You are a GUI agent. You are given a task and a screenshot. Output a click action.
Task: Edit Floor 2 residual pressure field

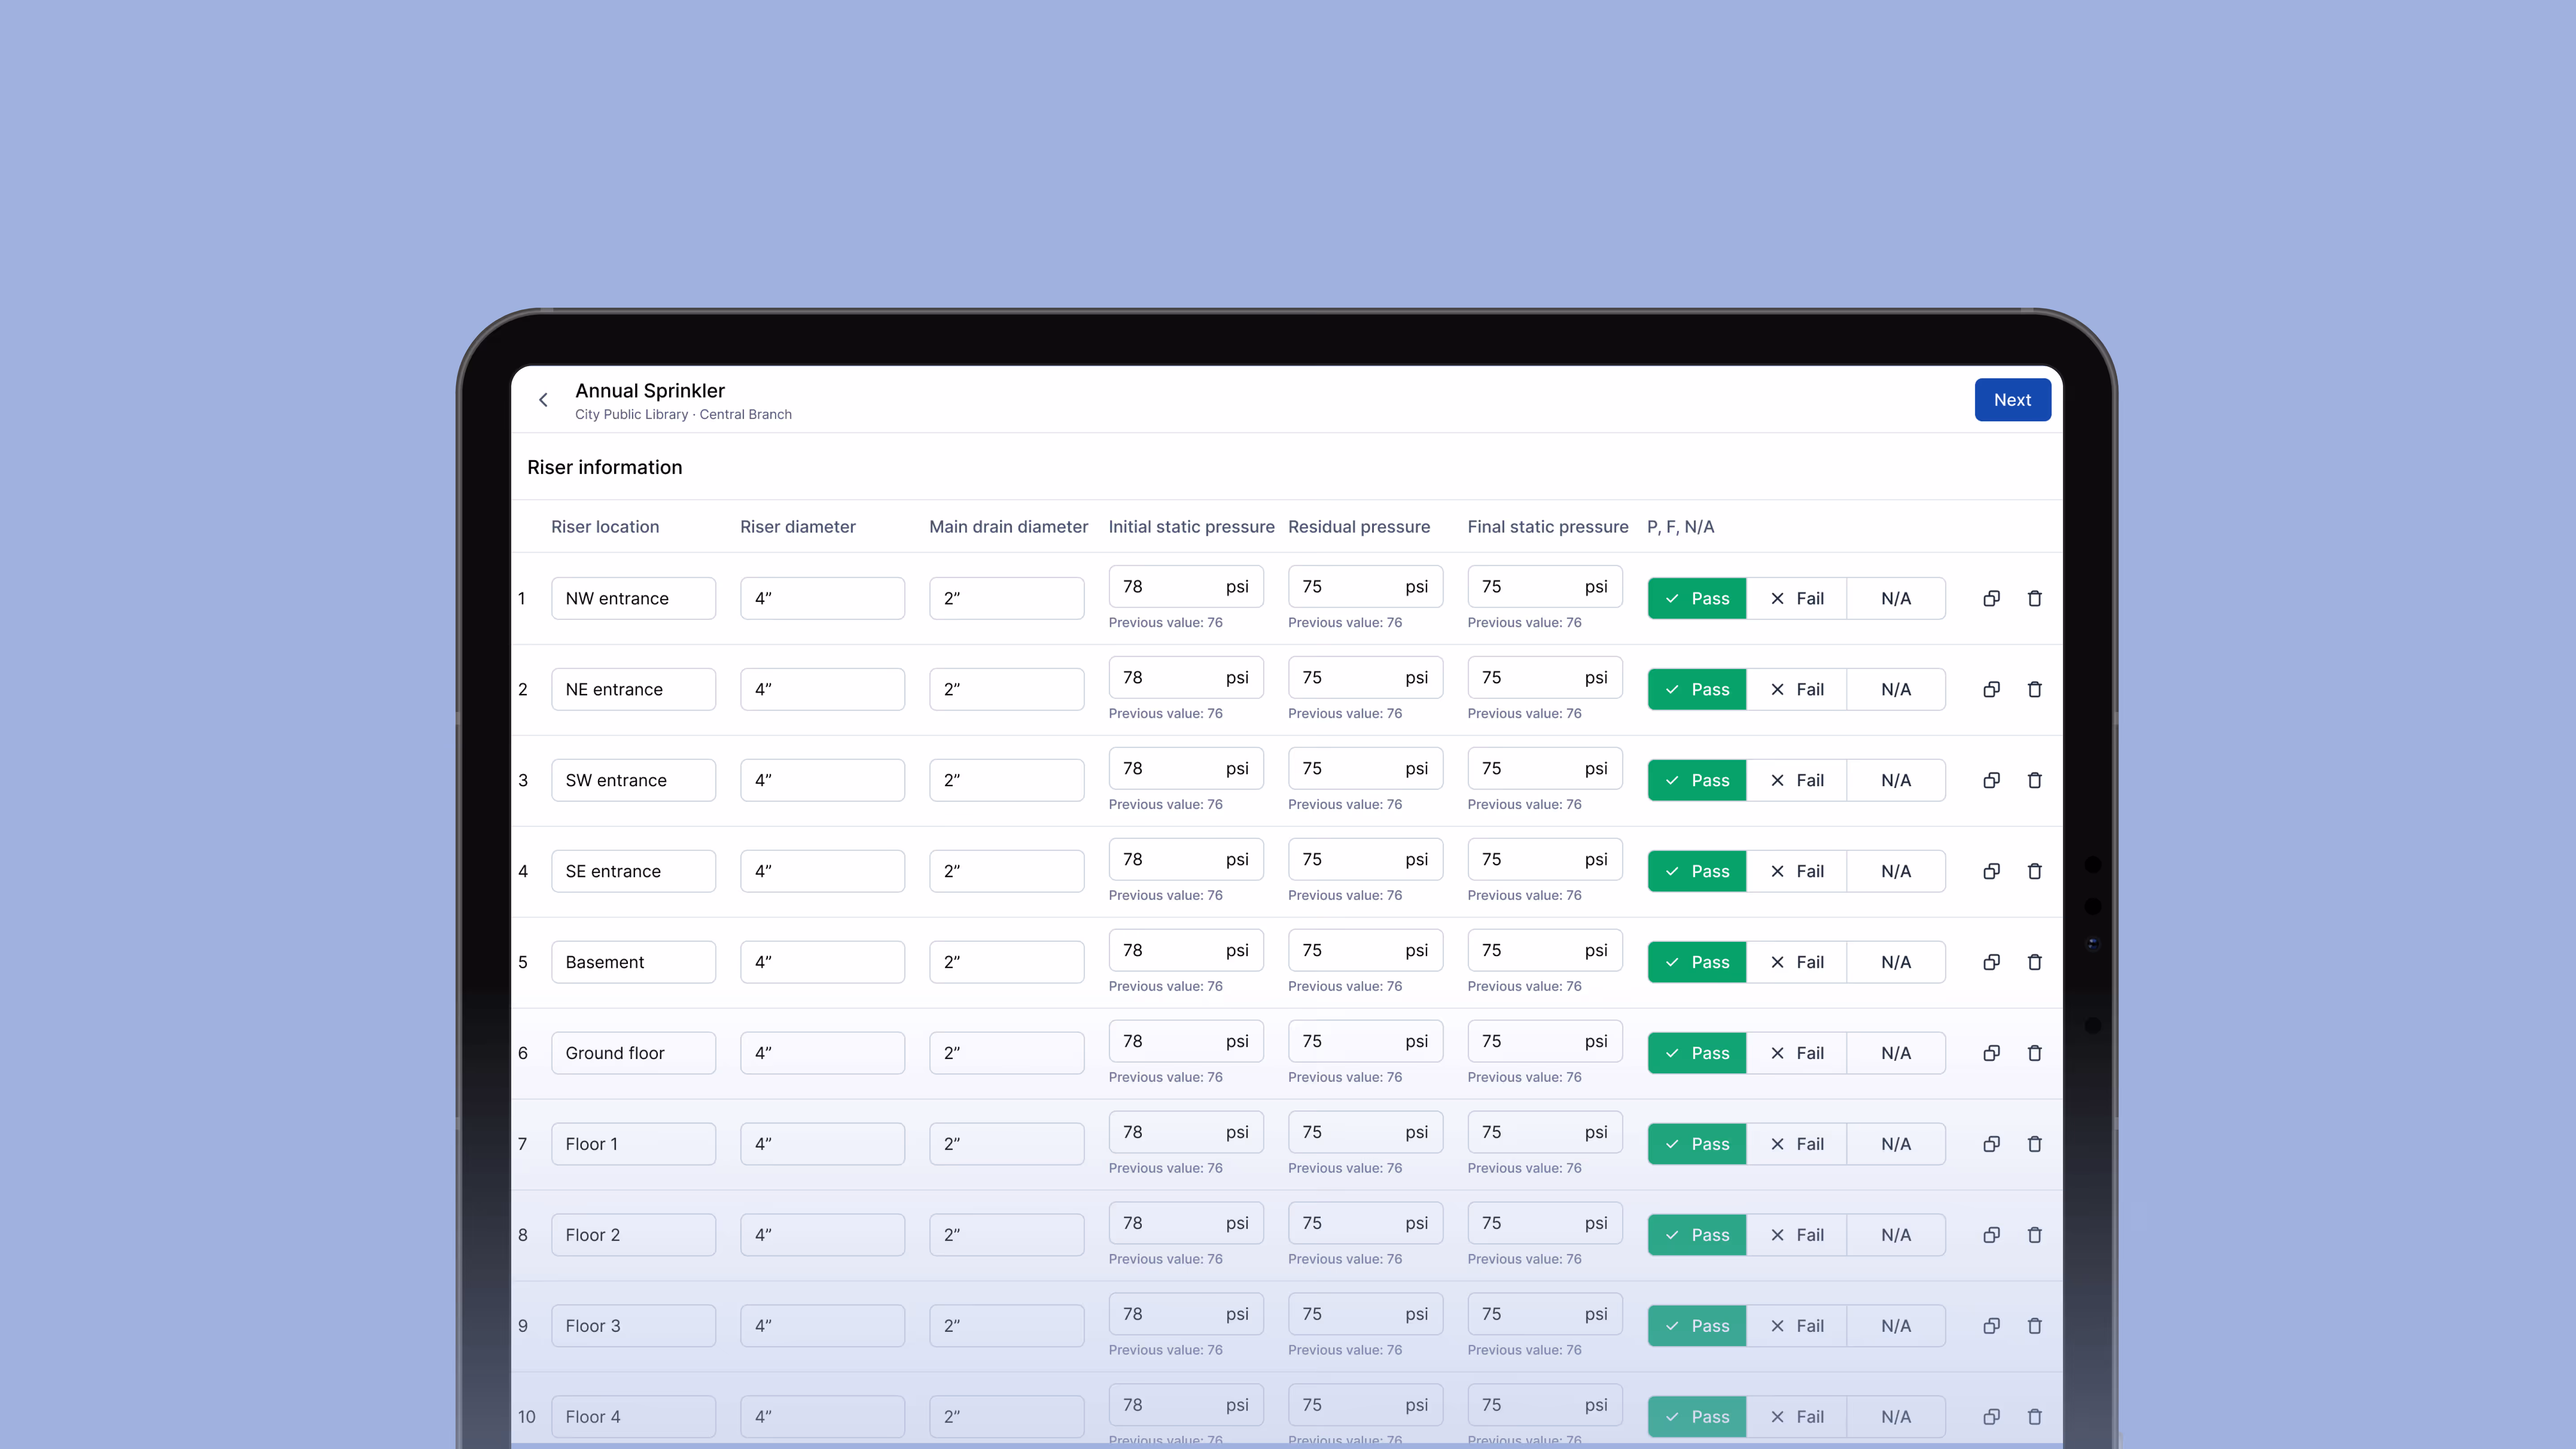[x=1345, y=1223]
